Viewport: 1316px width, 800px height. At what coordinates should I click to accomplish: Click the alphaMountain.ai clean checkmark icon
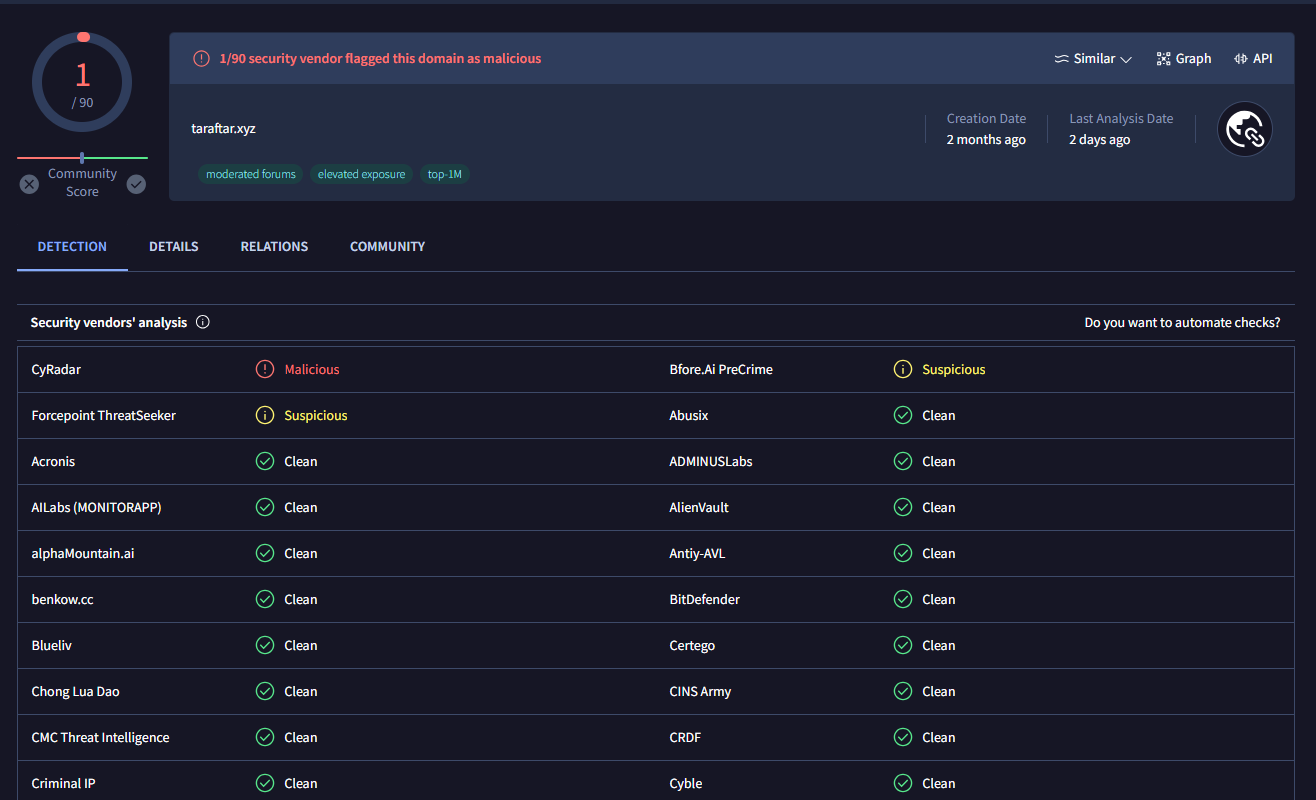265,553
